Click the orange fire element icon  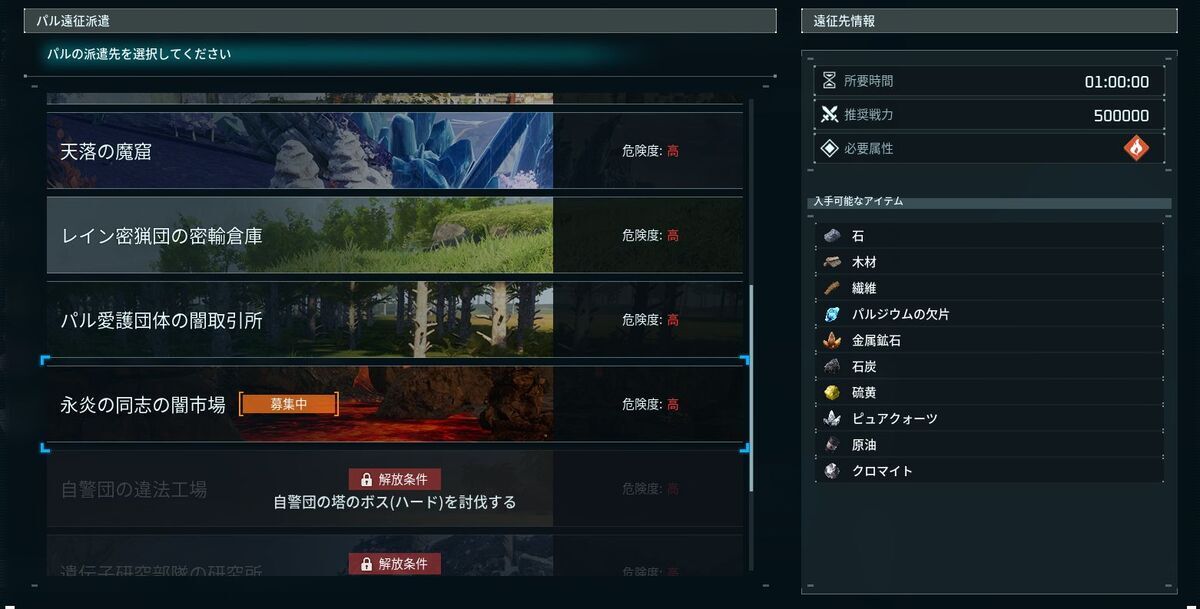(x=1136, y=148)
